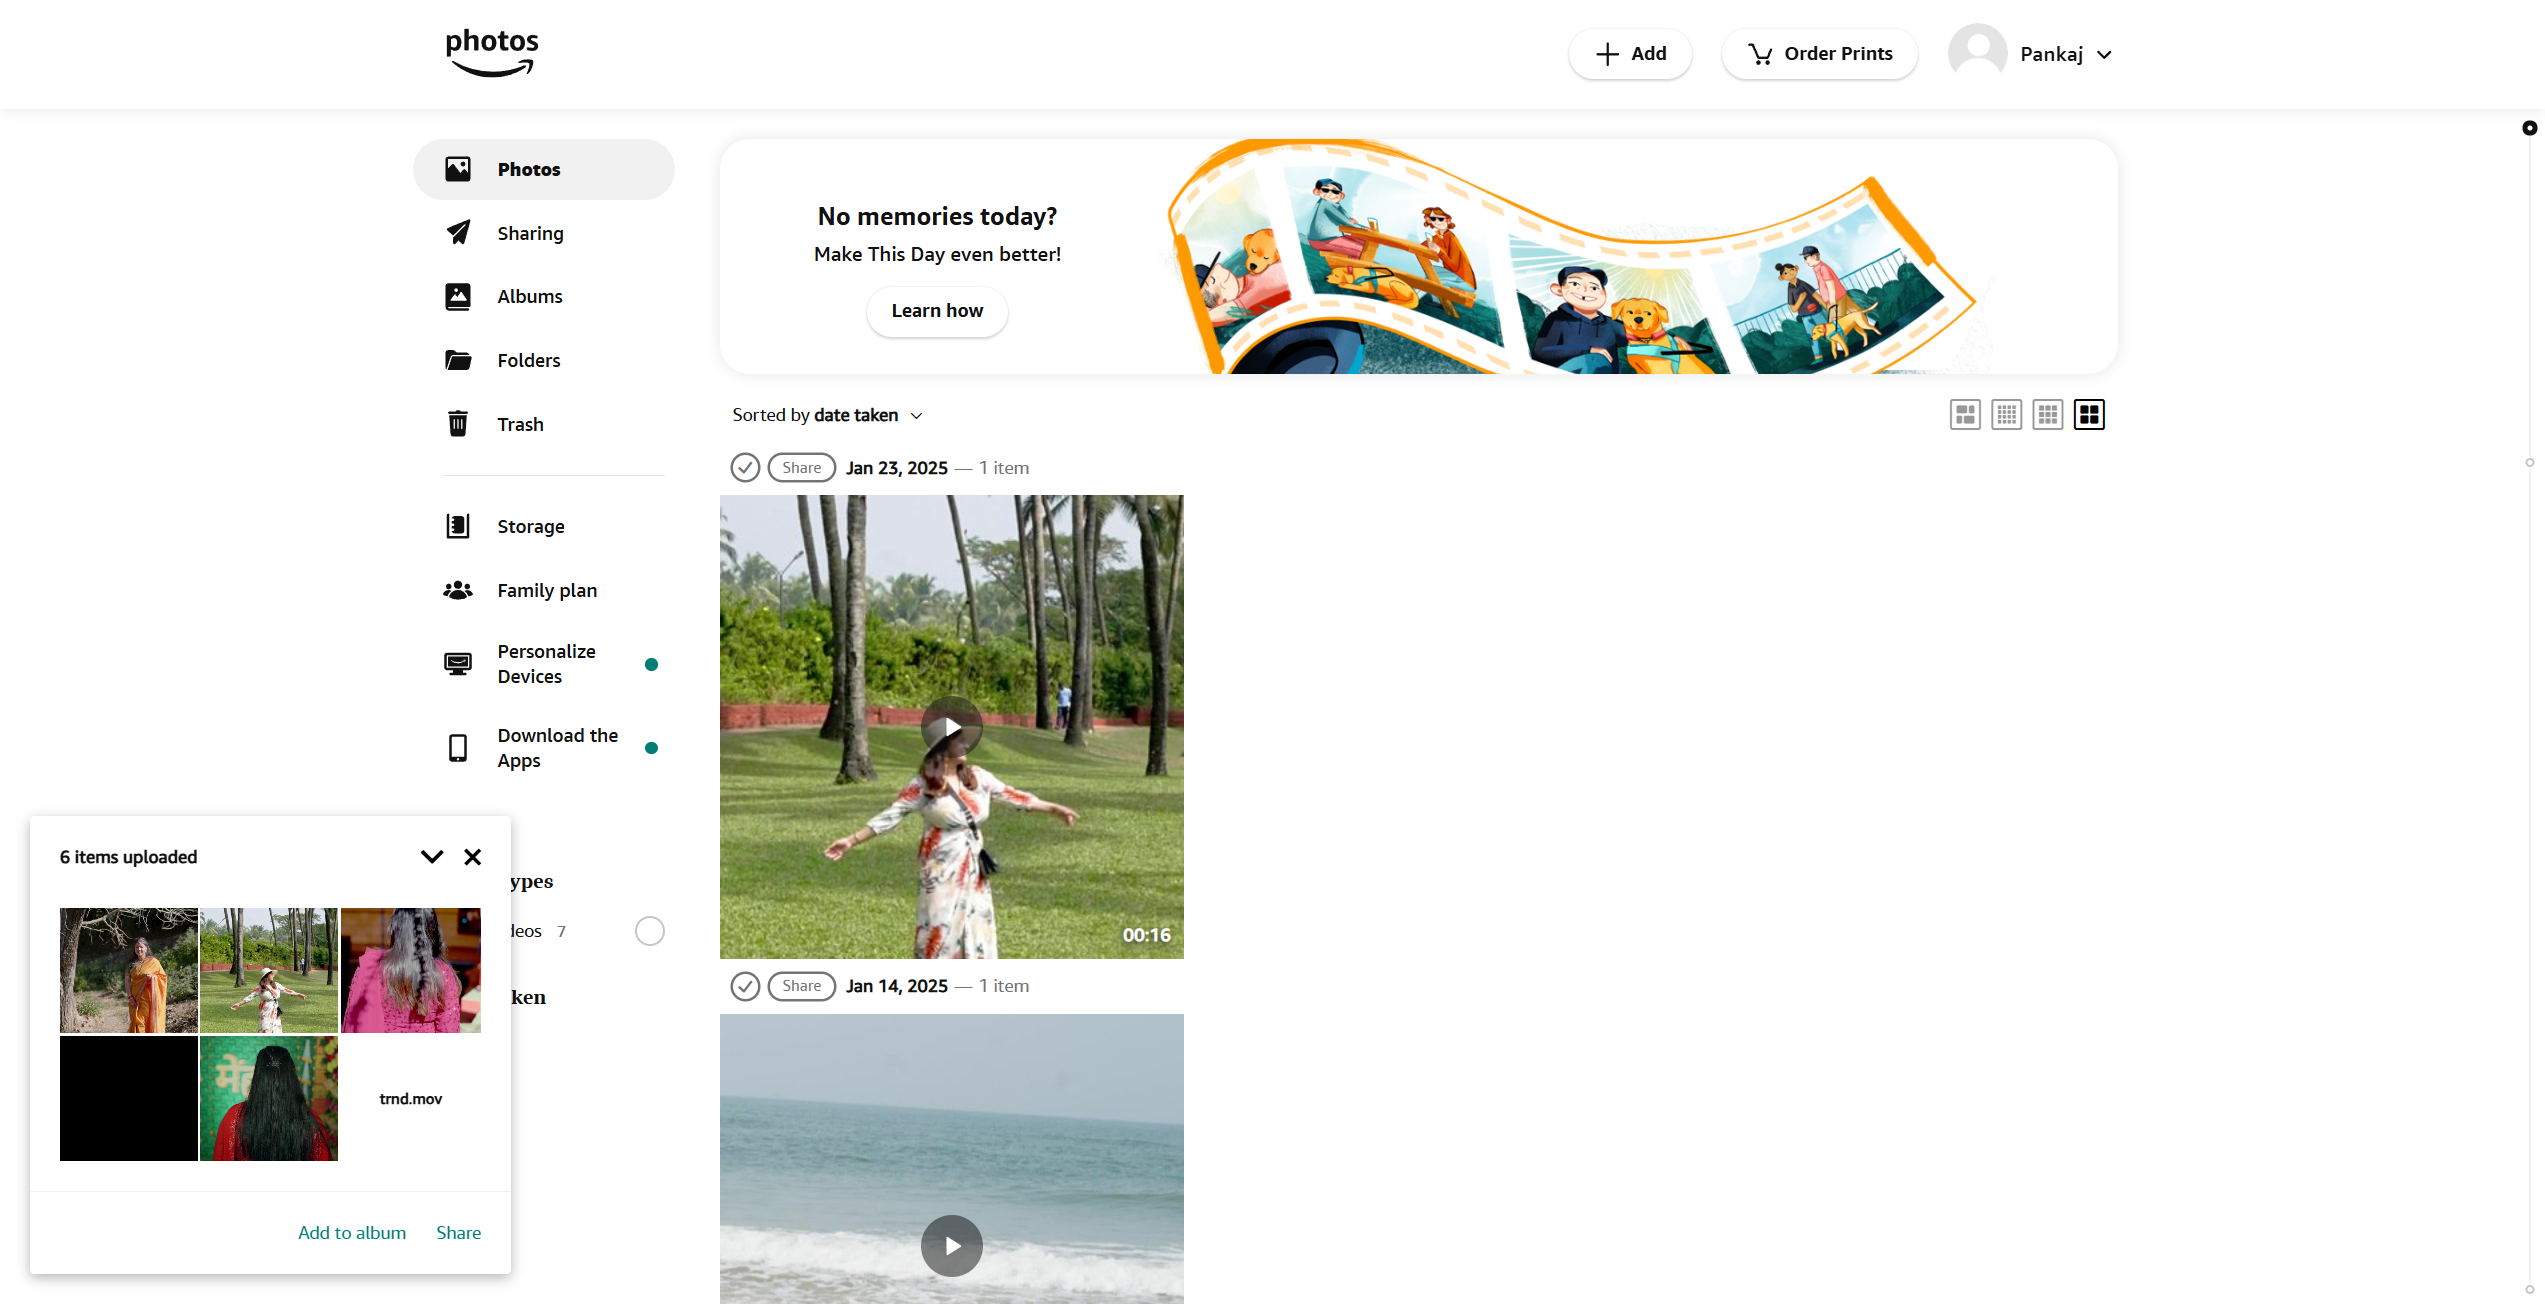Switch to the mosaic grid view
2545x1304 pixels.
click(x=1964, y=414)
